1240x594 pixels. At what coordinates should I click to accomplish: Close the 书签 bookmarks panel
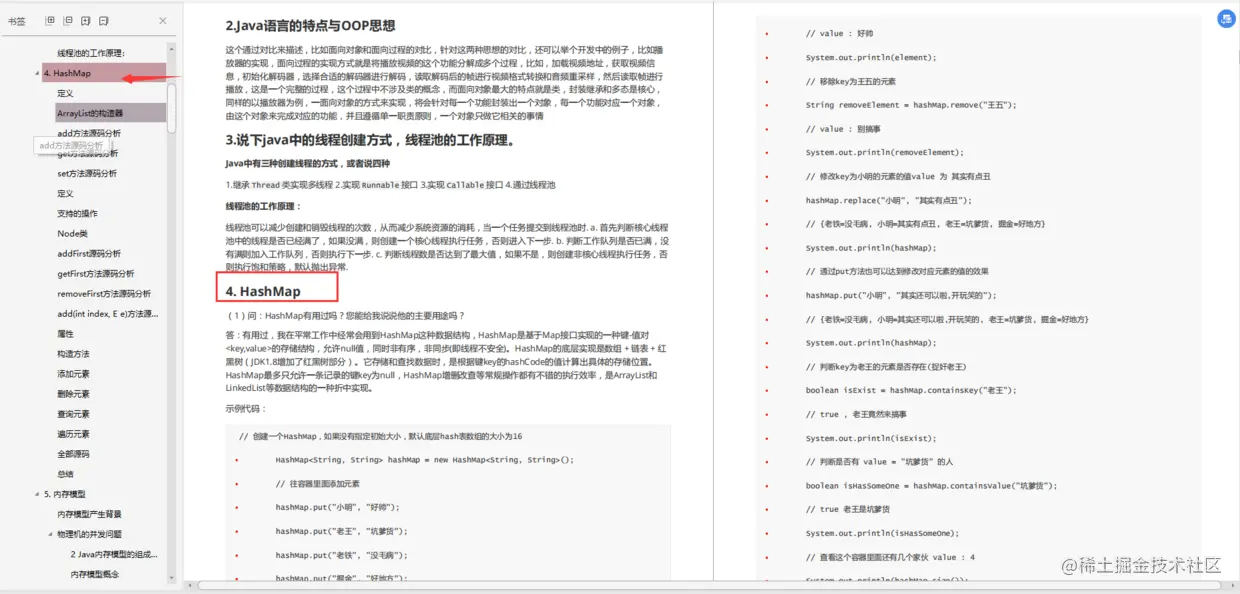point(163,20)
